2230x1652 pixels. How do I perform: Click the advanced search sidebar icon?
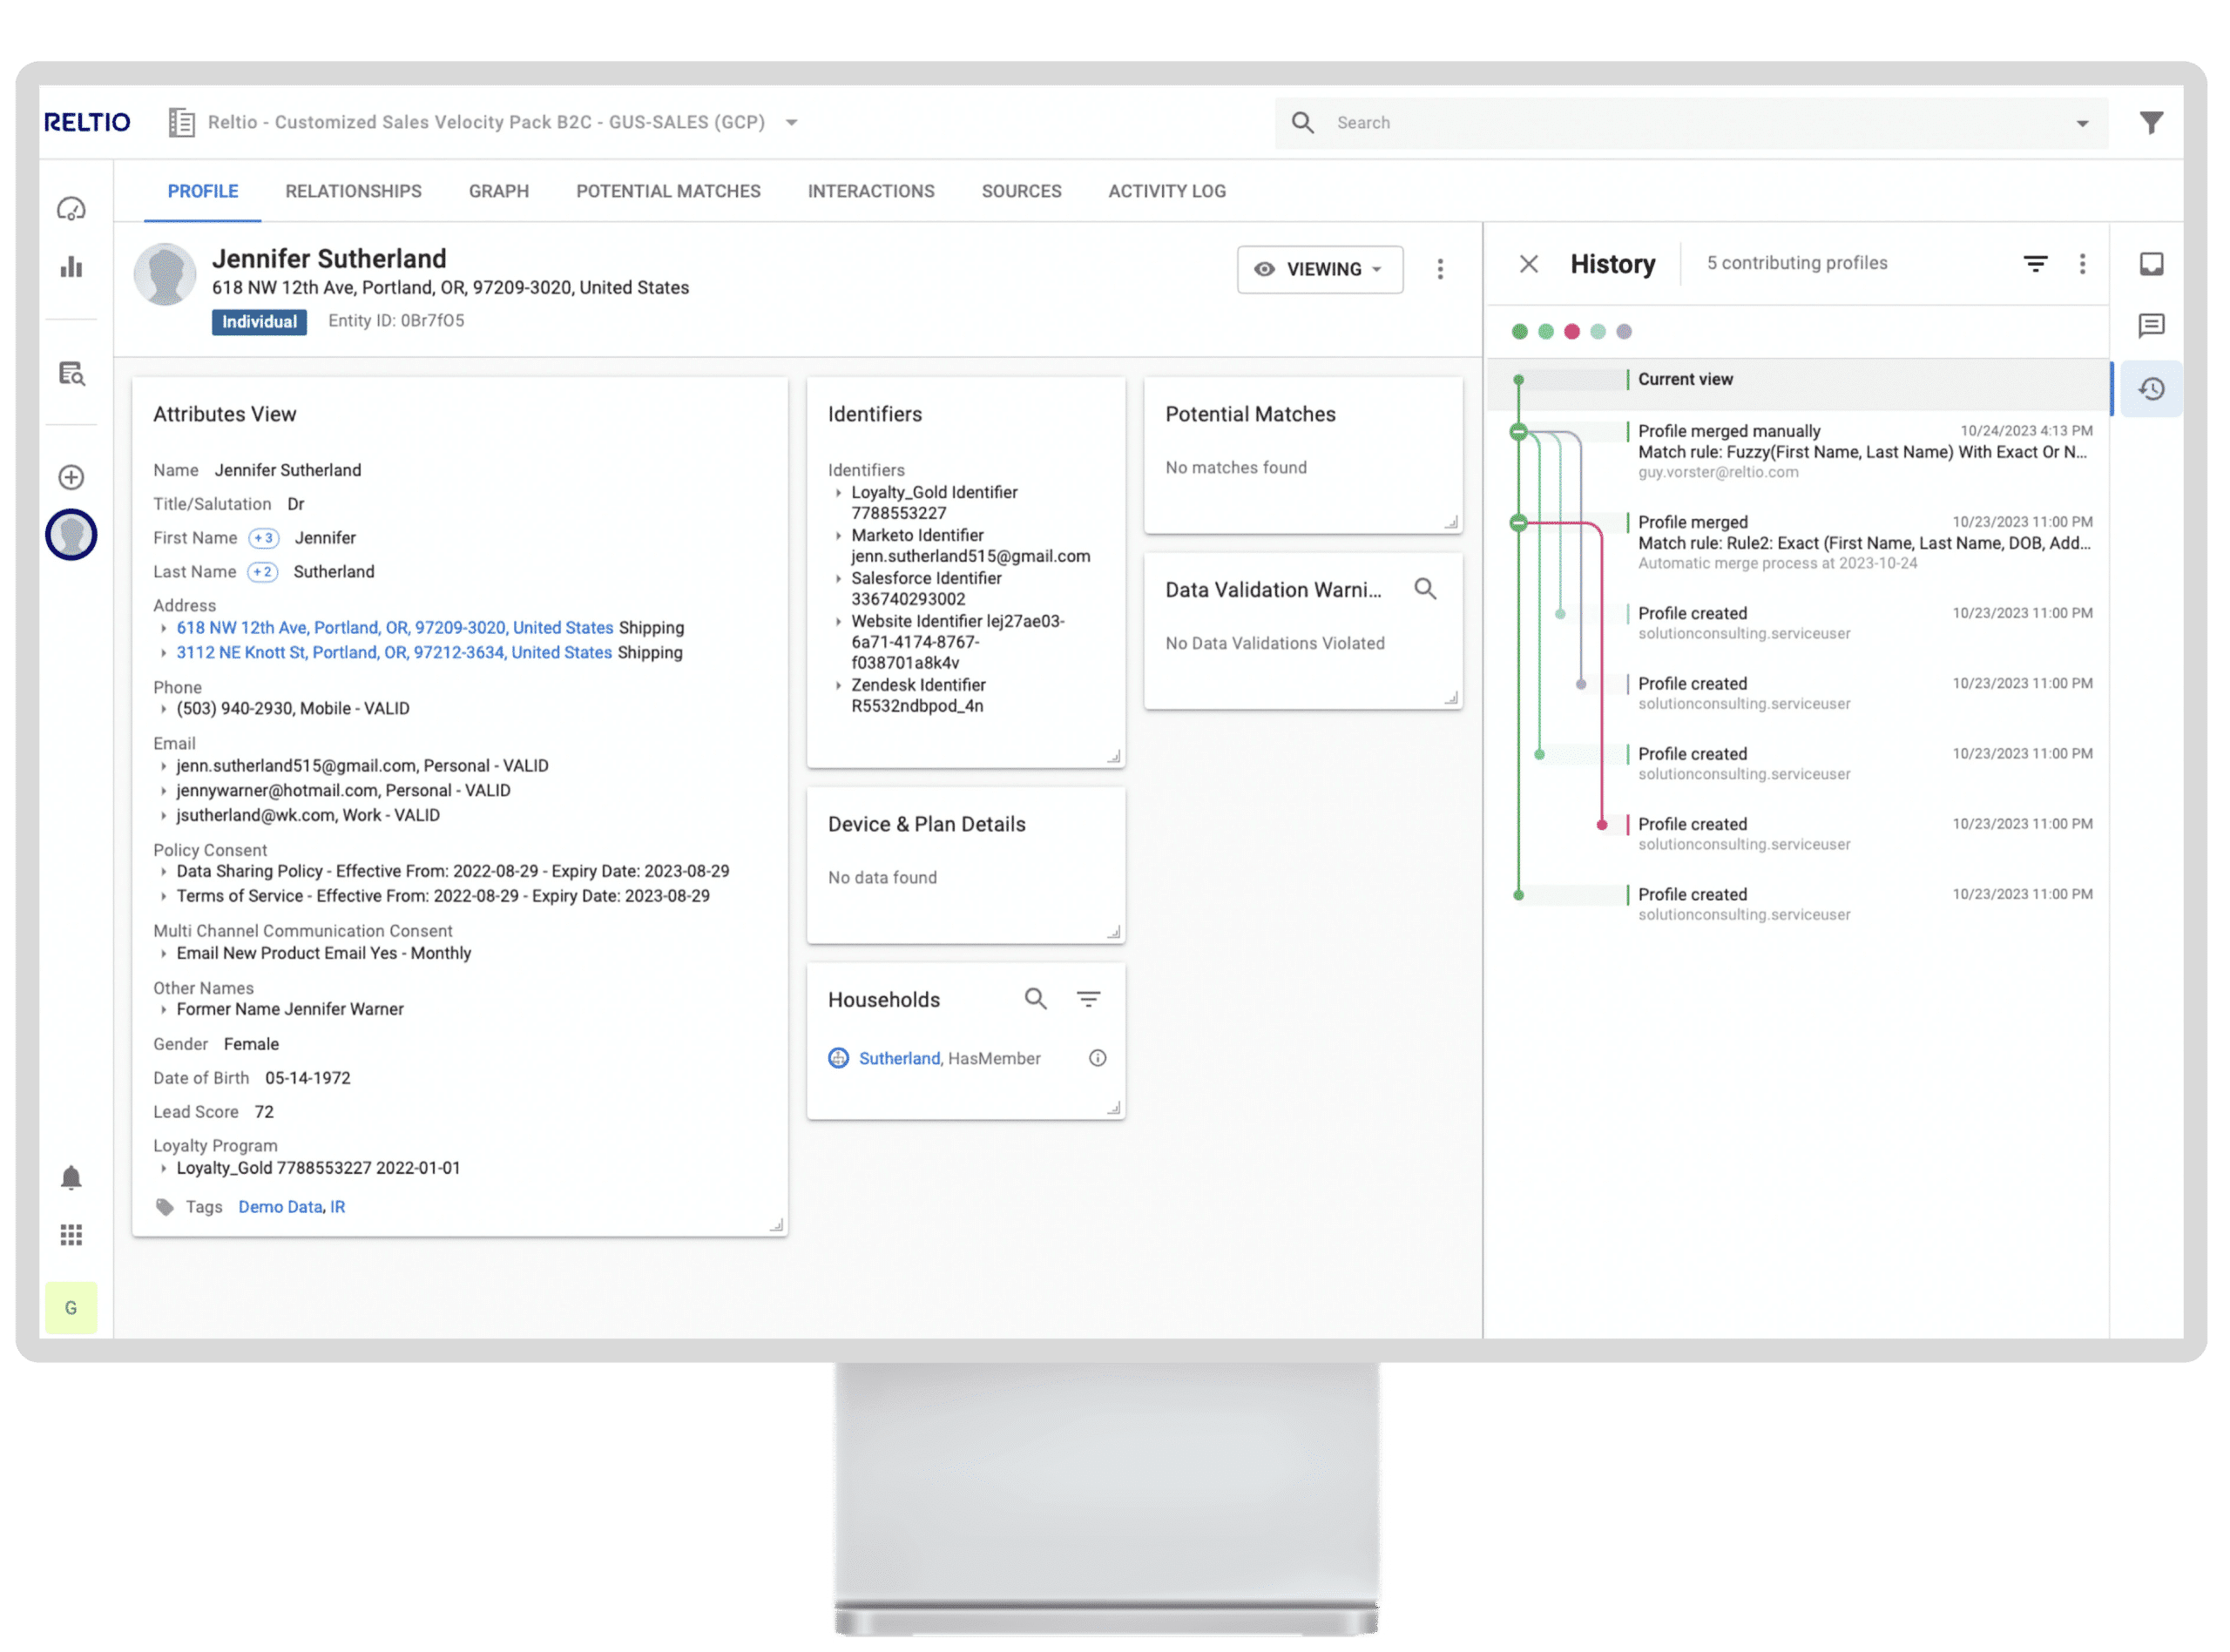71,374
